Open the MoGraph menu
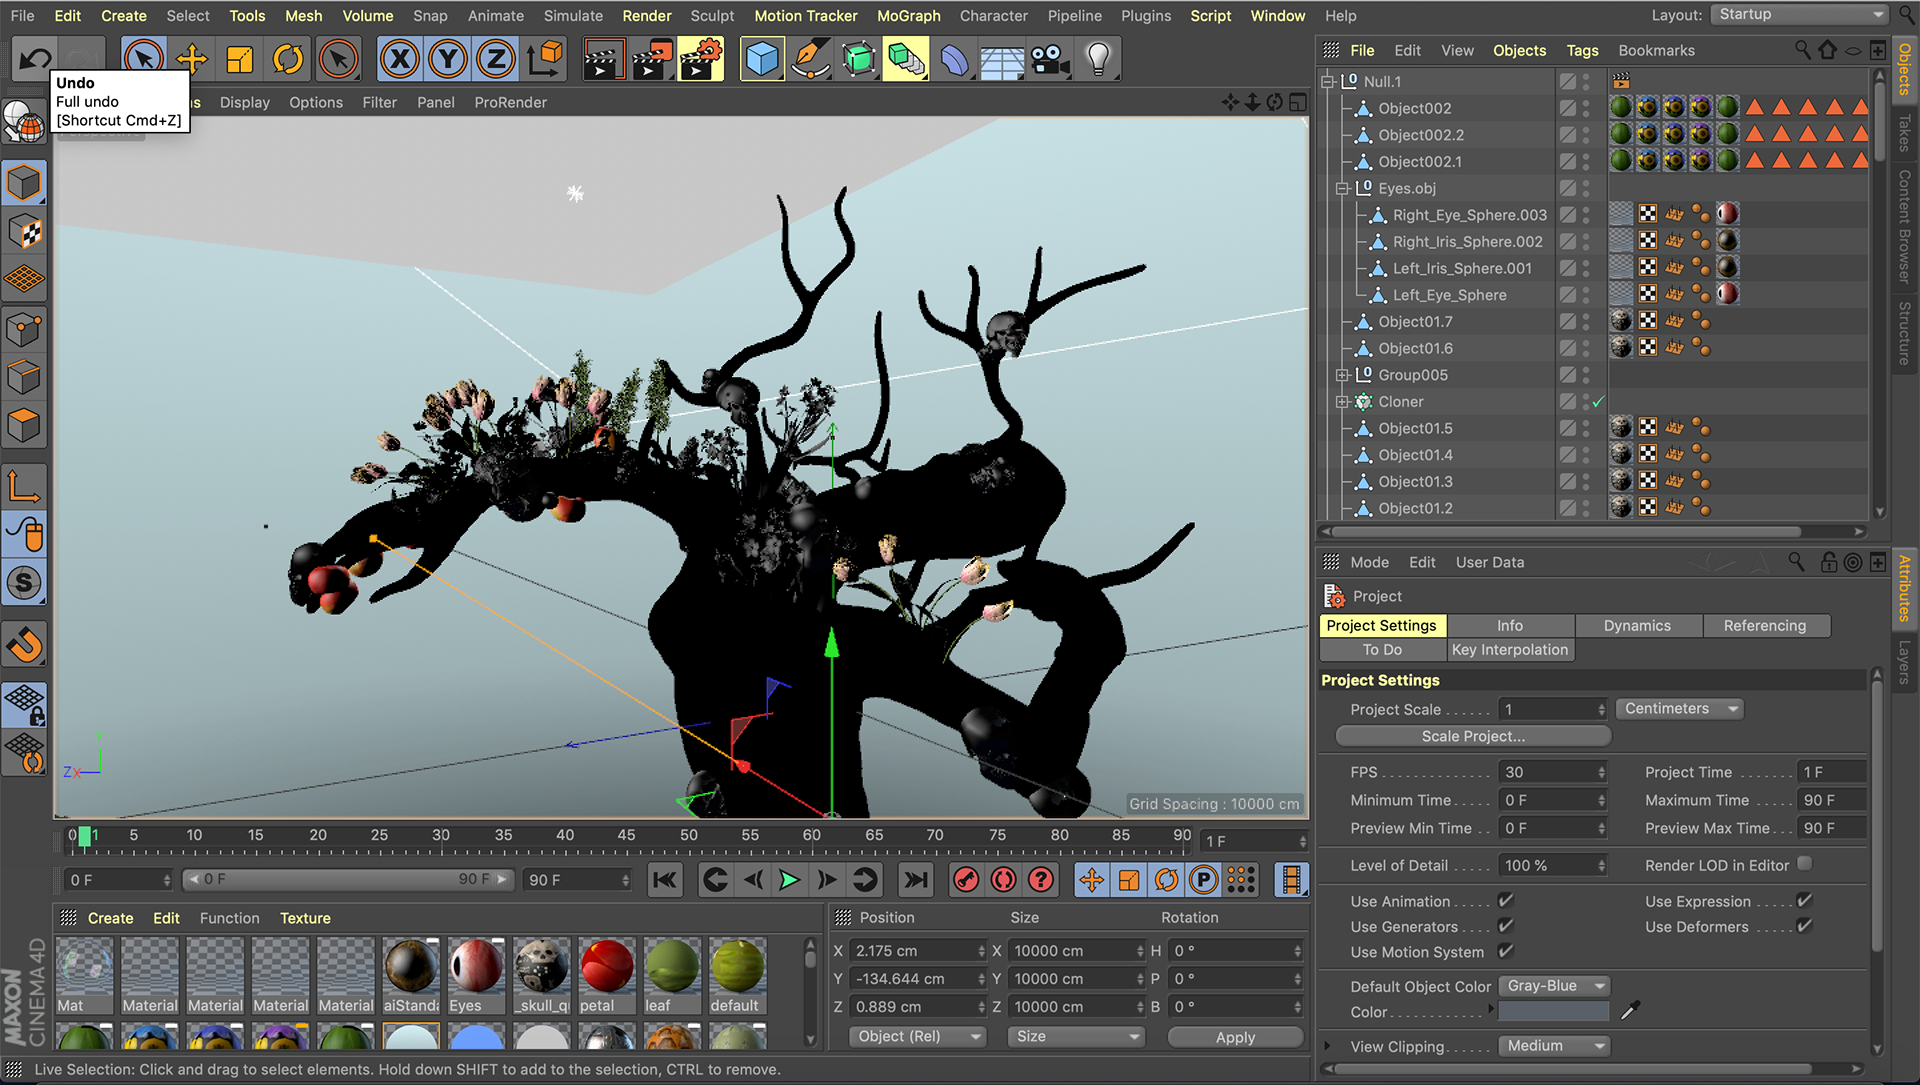The height and width of the screenshot is (1085, 1920). coord(908,16)
